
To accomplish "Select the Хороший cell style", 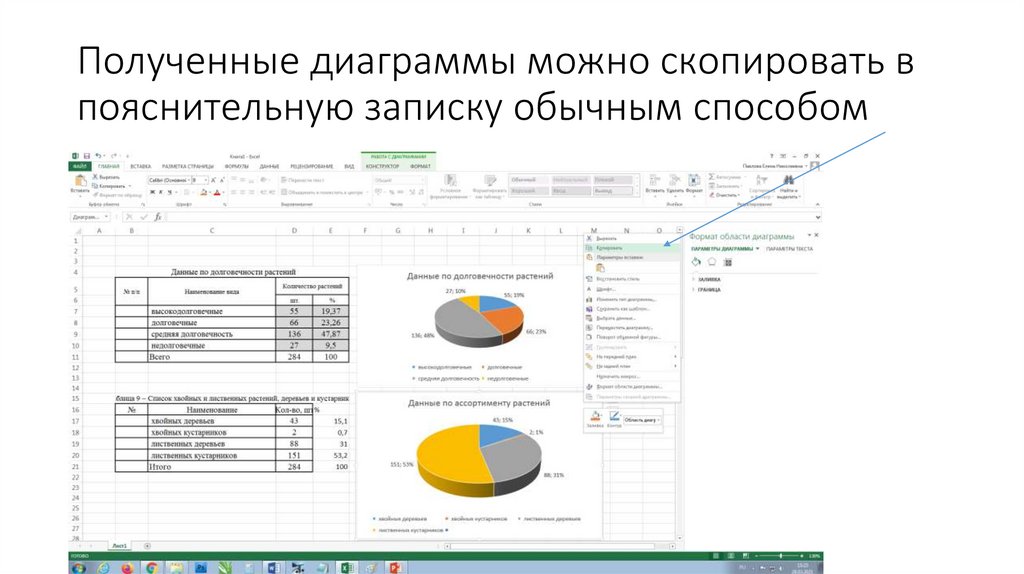I will [x=529, y=191].
